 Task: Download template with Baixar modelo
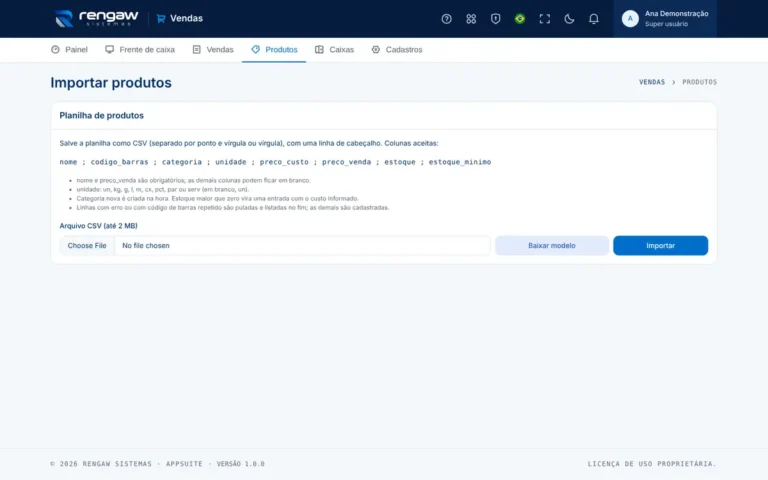coord(552,245)
